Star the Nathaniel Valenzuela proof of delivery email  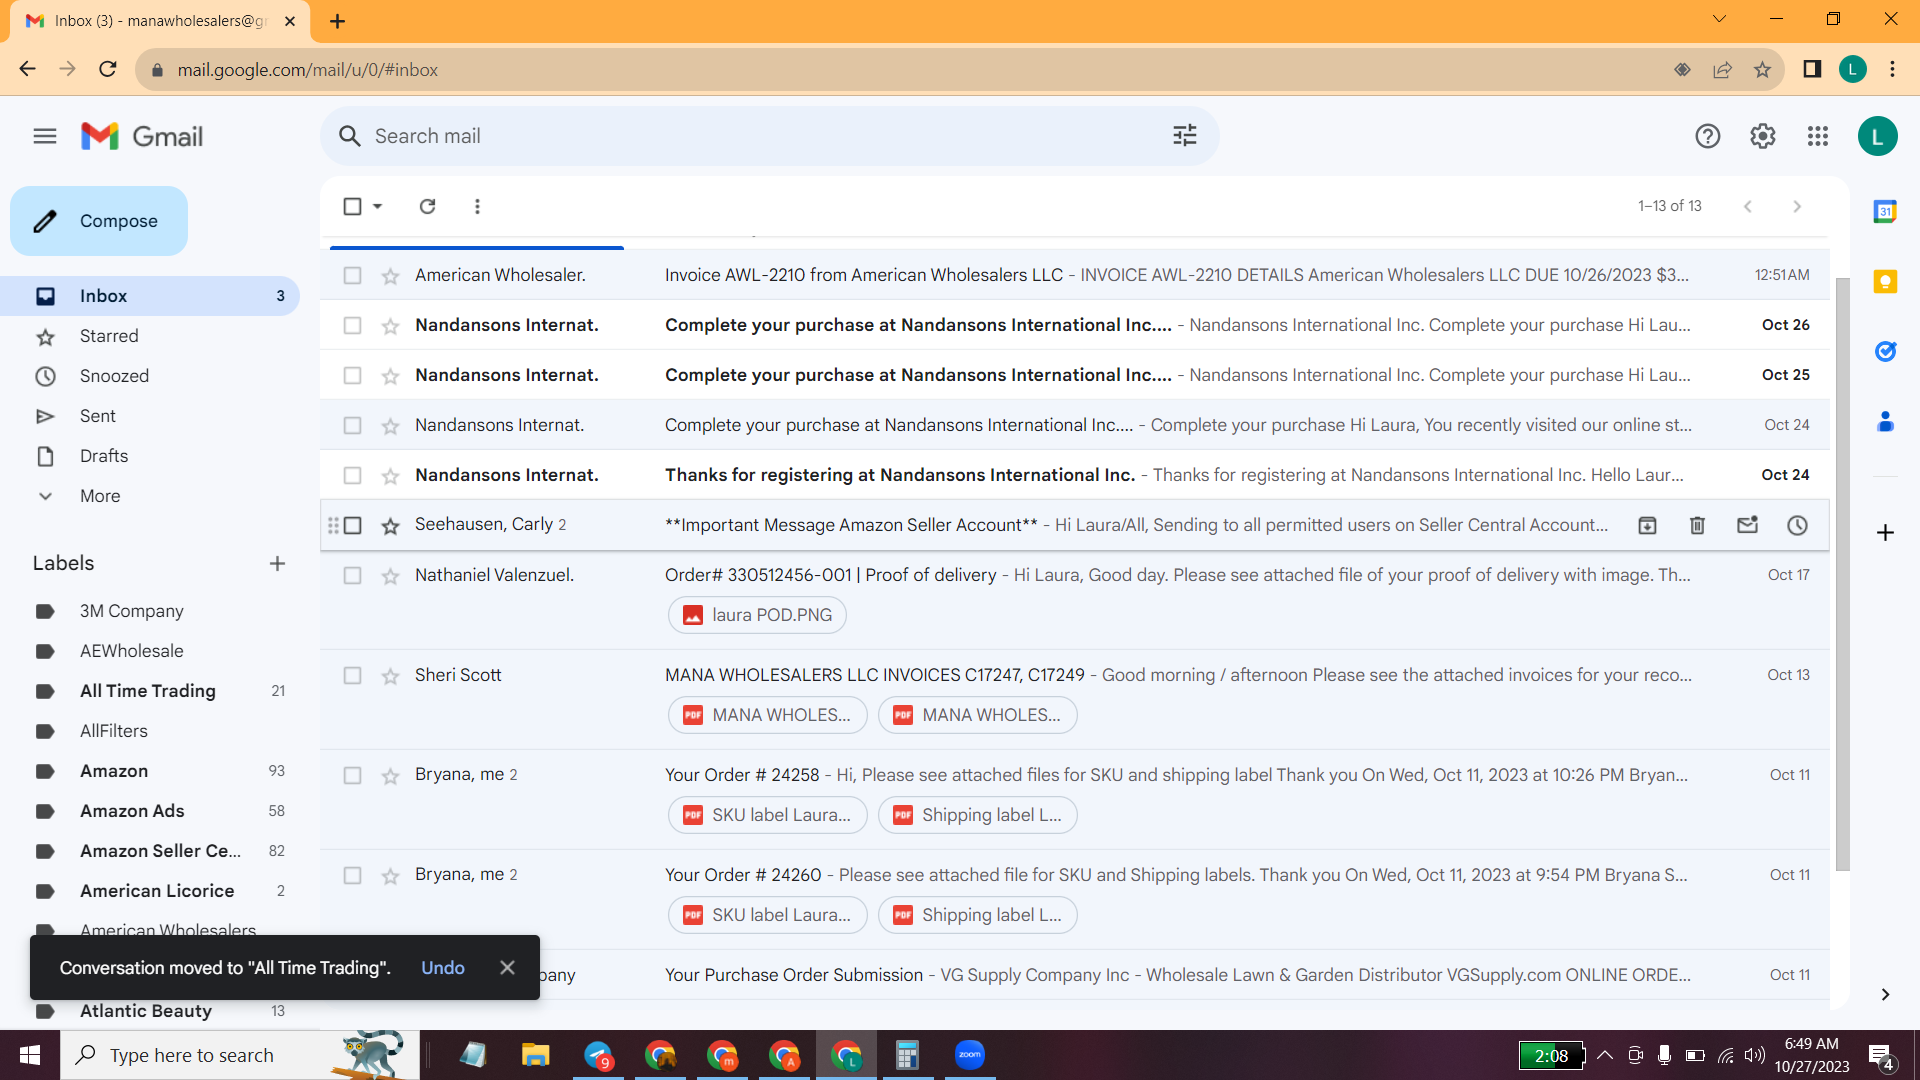tap(390, 576)
